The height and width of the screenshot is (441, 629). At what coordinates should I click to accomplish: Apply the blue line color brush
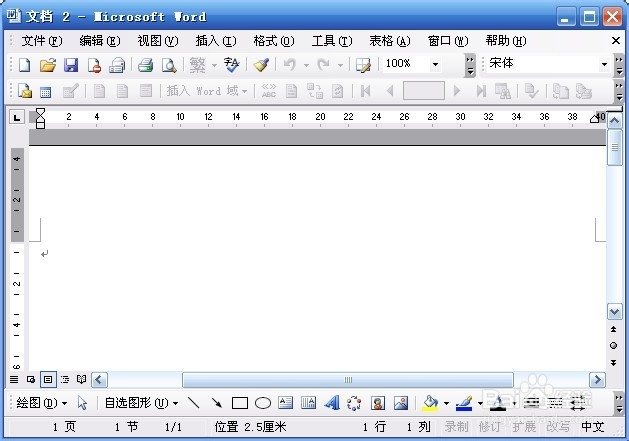point(464,403)
